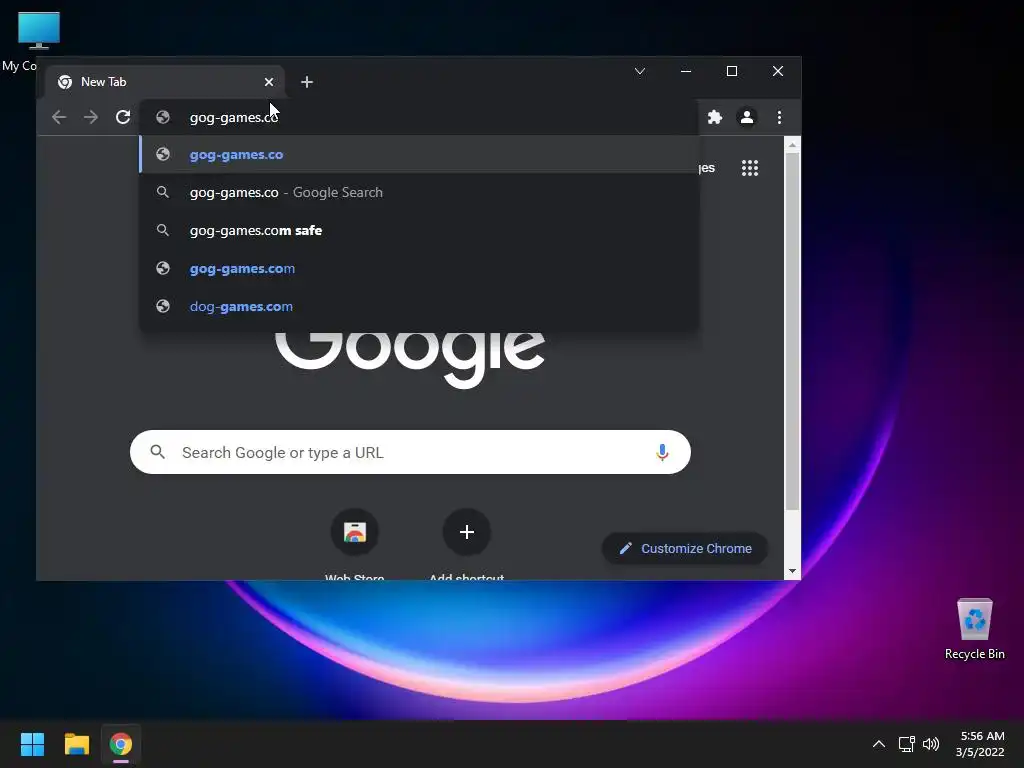1024x768 pixels.
Task: Open the Windows Start menu
Action: [x=33, y=744]
